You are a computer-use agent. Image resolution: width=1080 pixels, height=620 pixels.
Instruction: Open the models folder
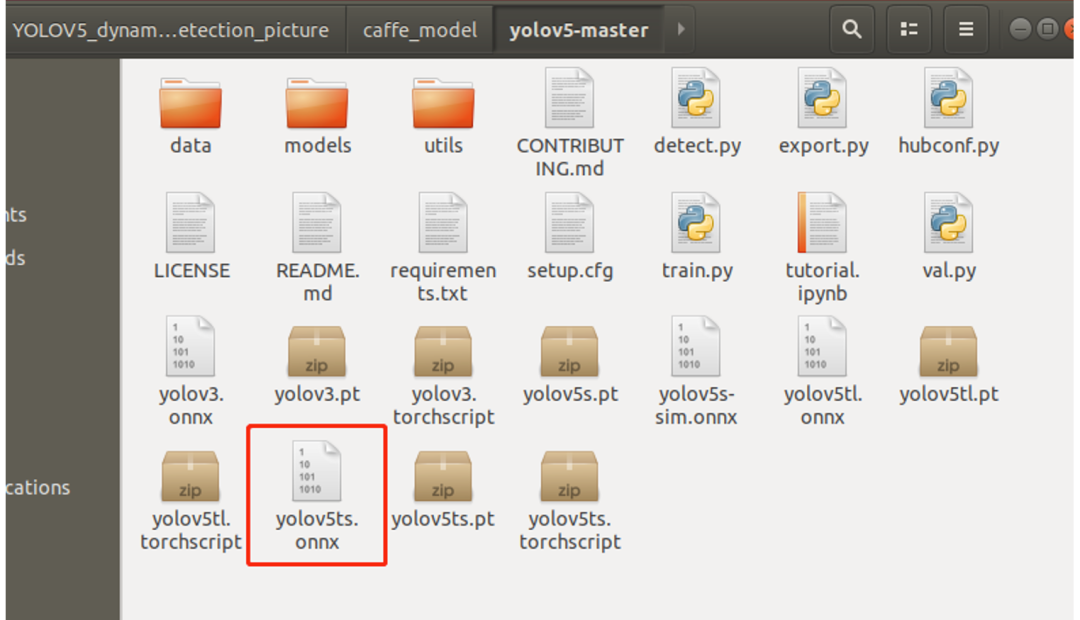317,103
